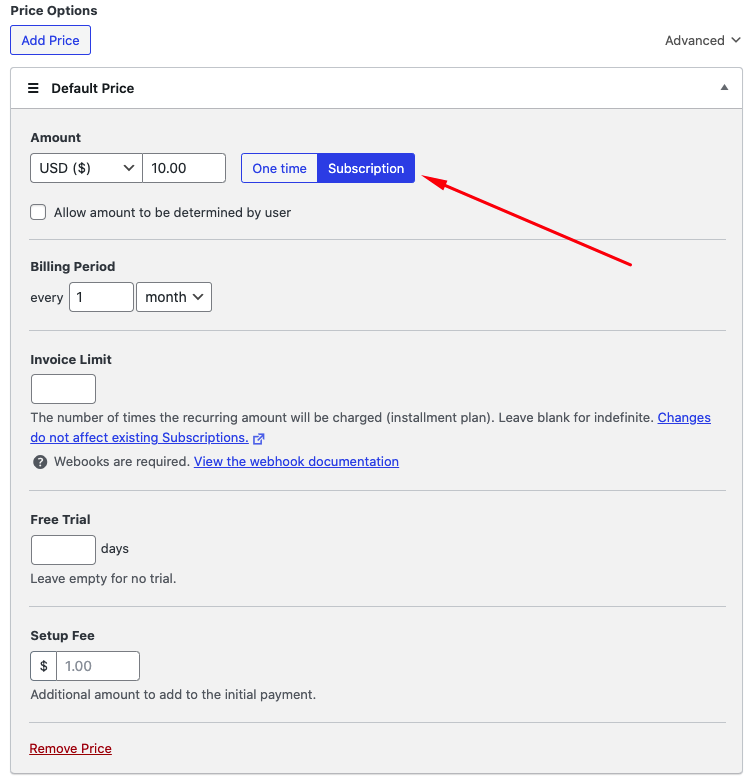This screenshot has height=776, width=756.
Task: Click the question mark help icon
Action: 40,462
